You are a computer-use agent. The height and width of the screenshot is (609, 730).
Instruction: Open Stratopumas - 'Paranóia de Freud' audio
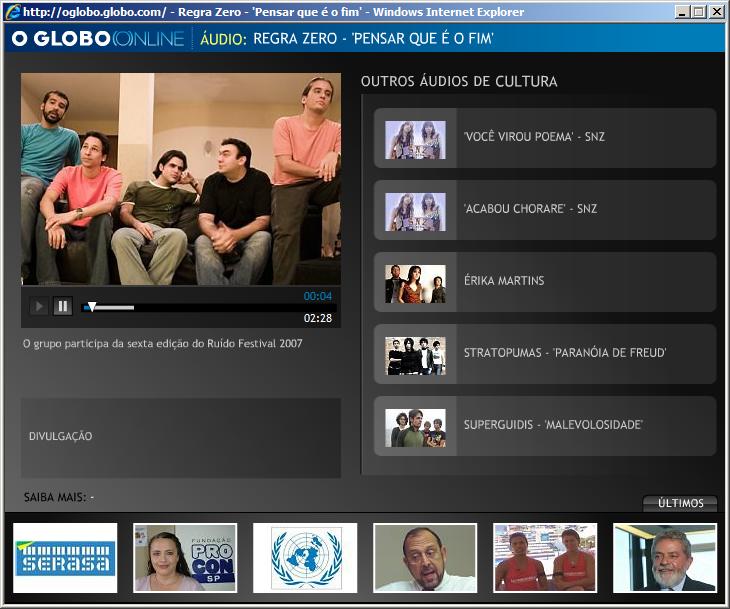[545, 354]
